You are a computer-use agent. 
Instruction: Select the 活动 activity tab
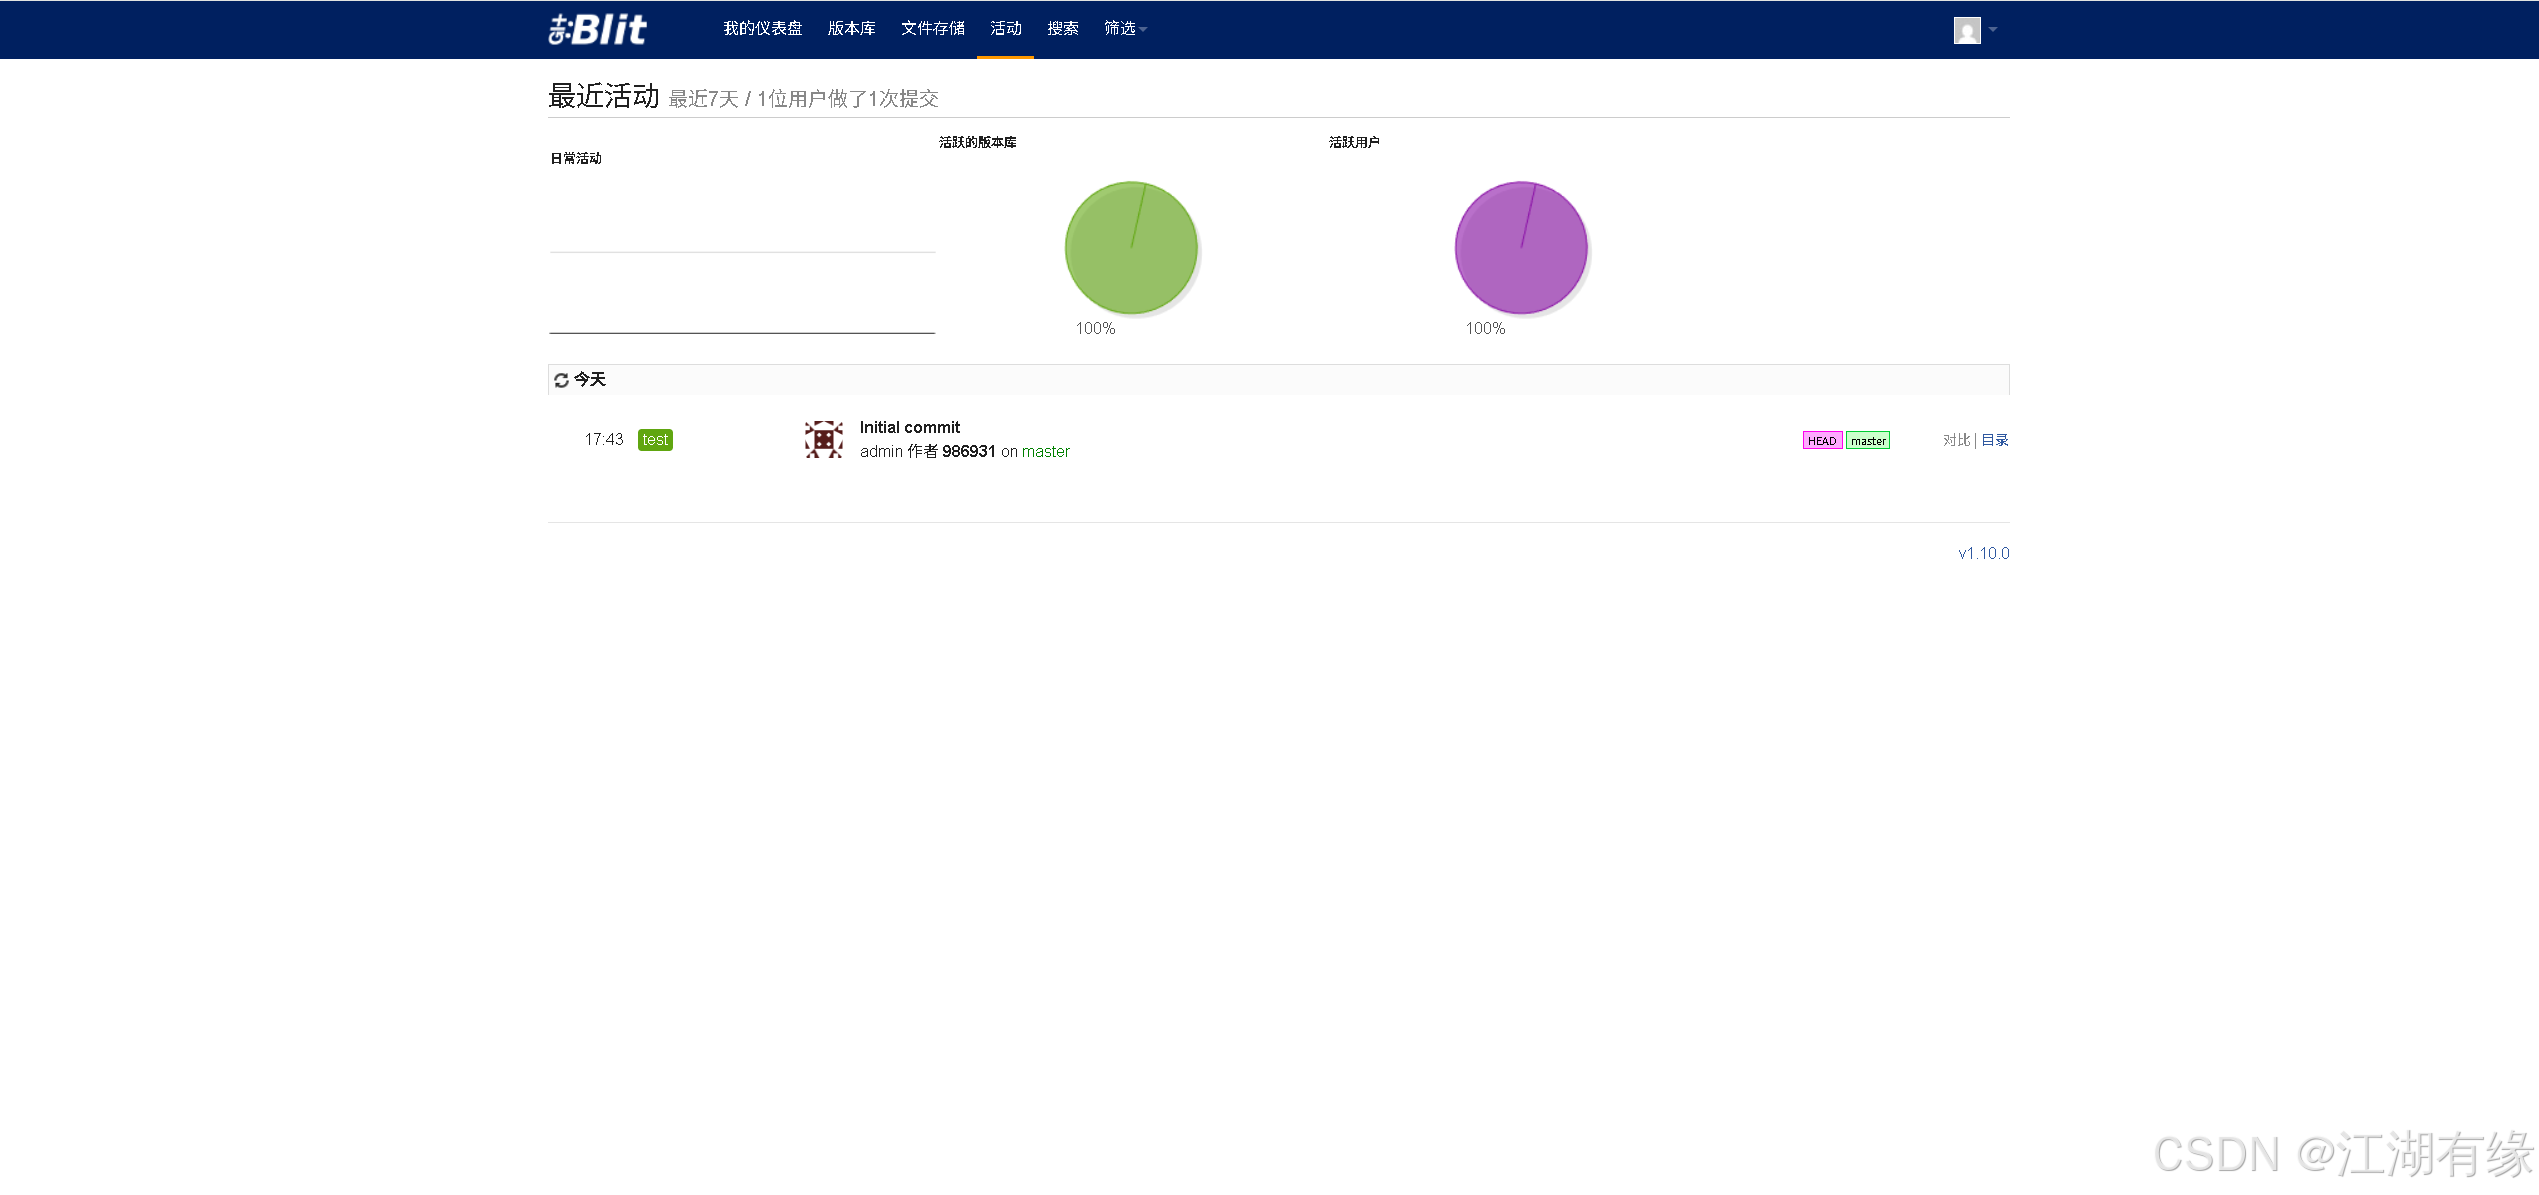click(1005, 29)
